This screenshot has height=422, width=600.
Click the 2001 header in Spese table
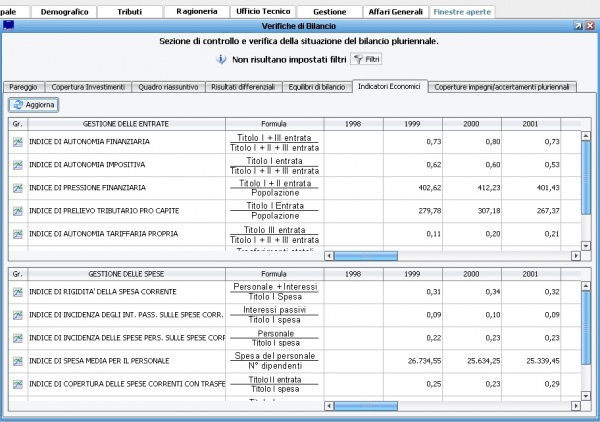tap(531, 274)
